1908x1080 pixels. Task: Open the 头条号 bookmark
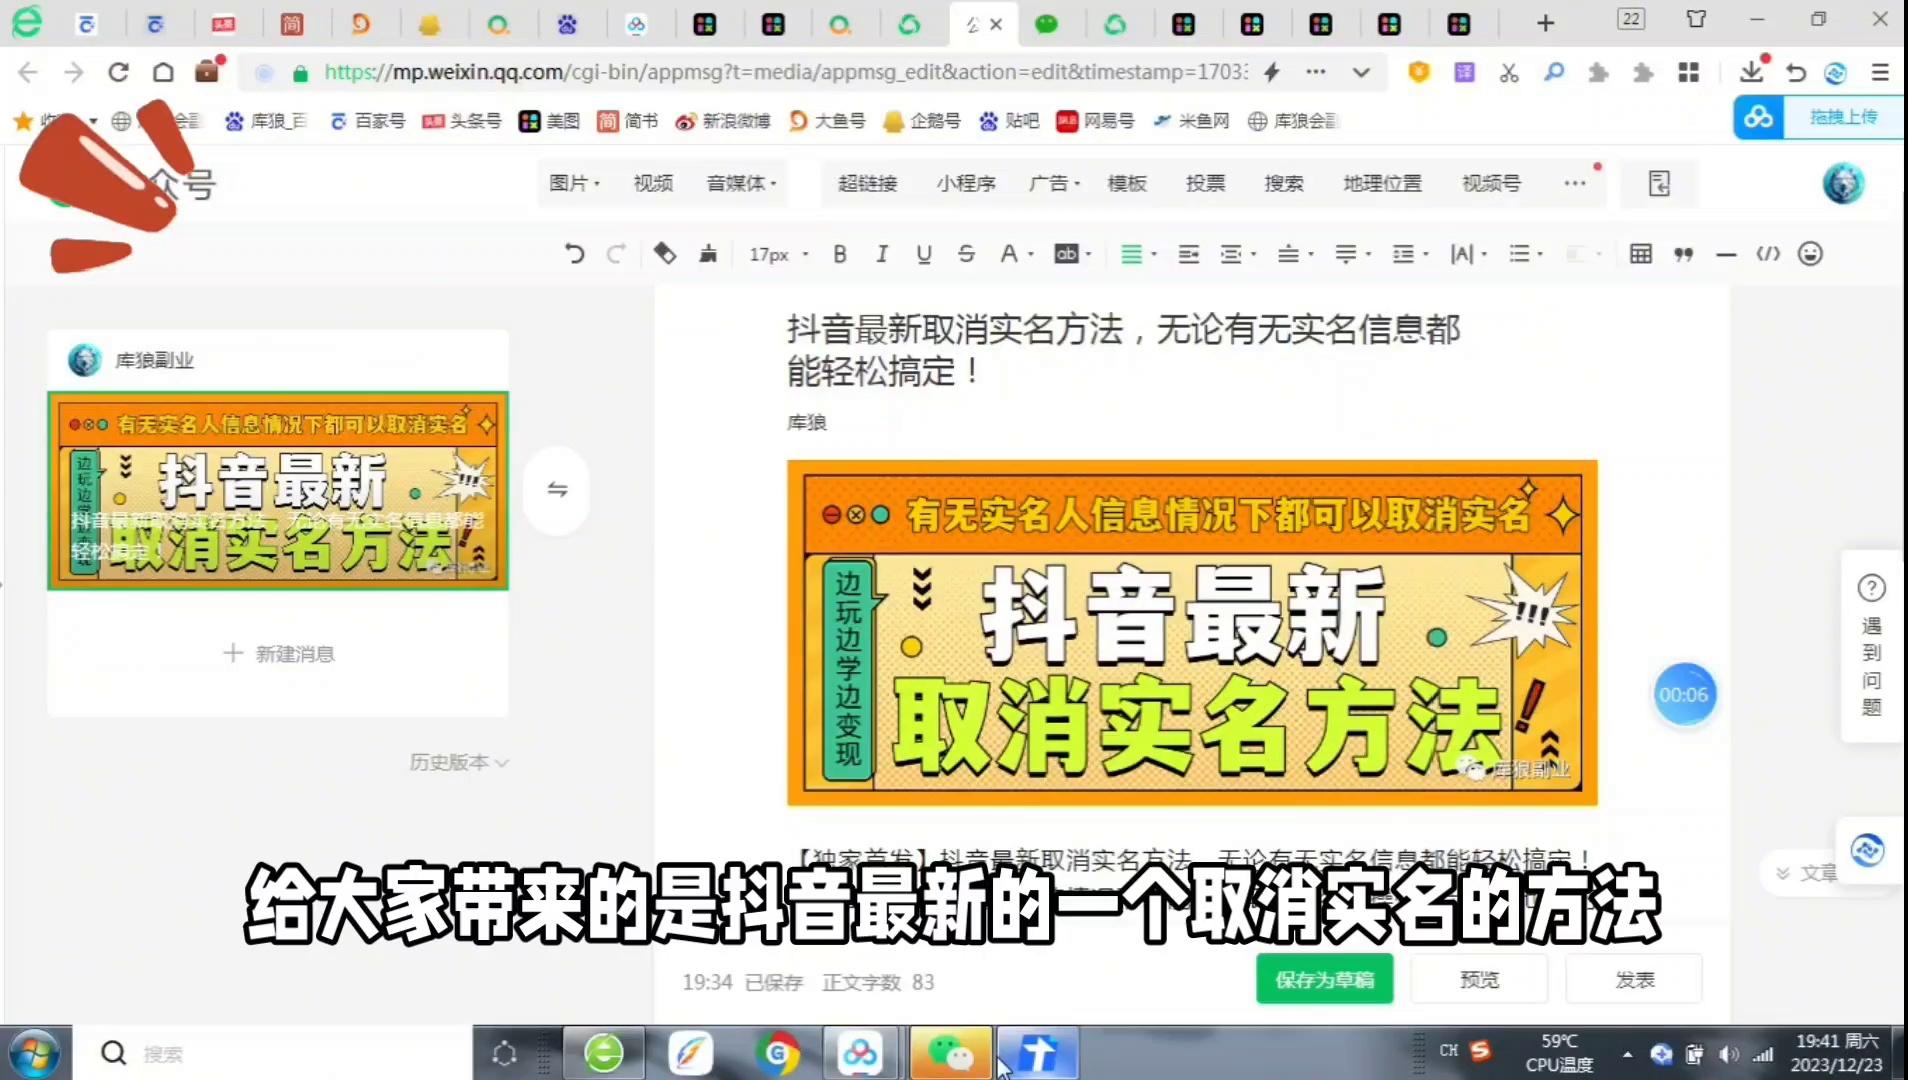click(x=461, y=121)
